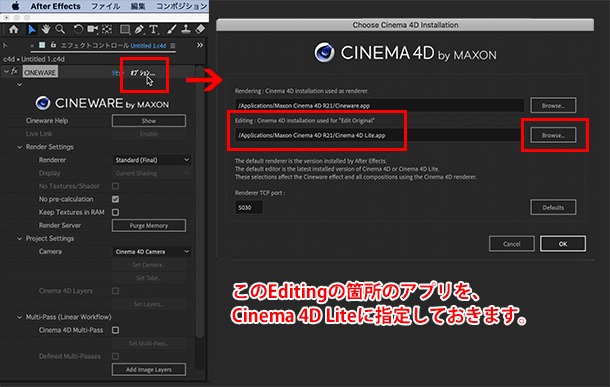Screen dimensions: 610x387
Task: Select the Rotation tool
Action: click(x=78, y=30)
